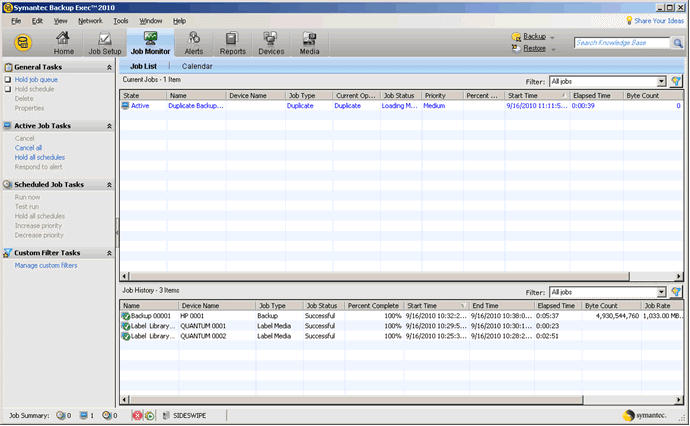
Task: Click the QUANTUM 0002 row success icon
Action: 126,336
